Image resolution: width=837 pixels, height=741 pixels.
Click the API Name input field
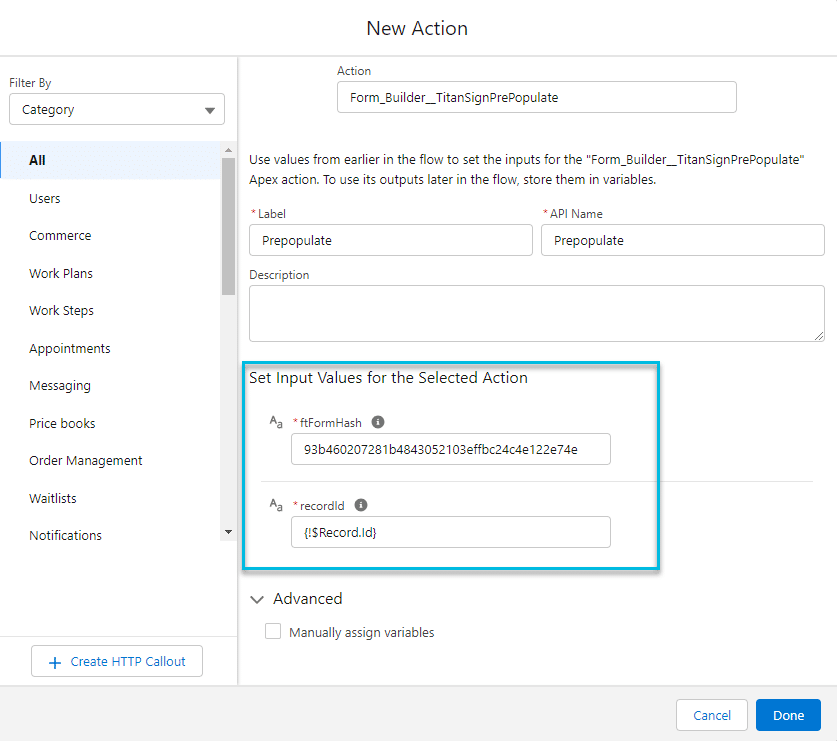click(x=682, y=240)
